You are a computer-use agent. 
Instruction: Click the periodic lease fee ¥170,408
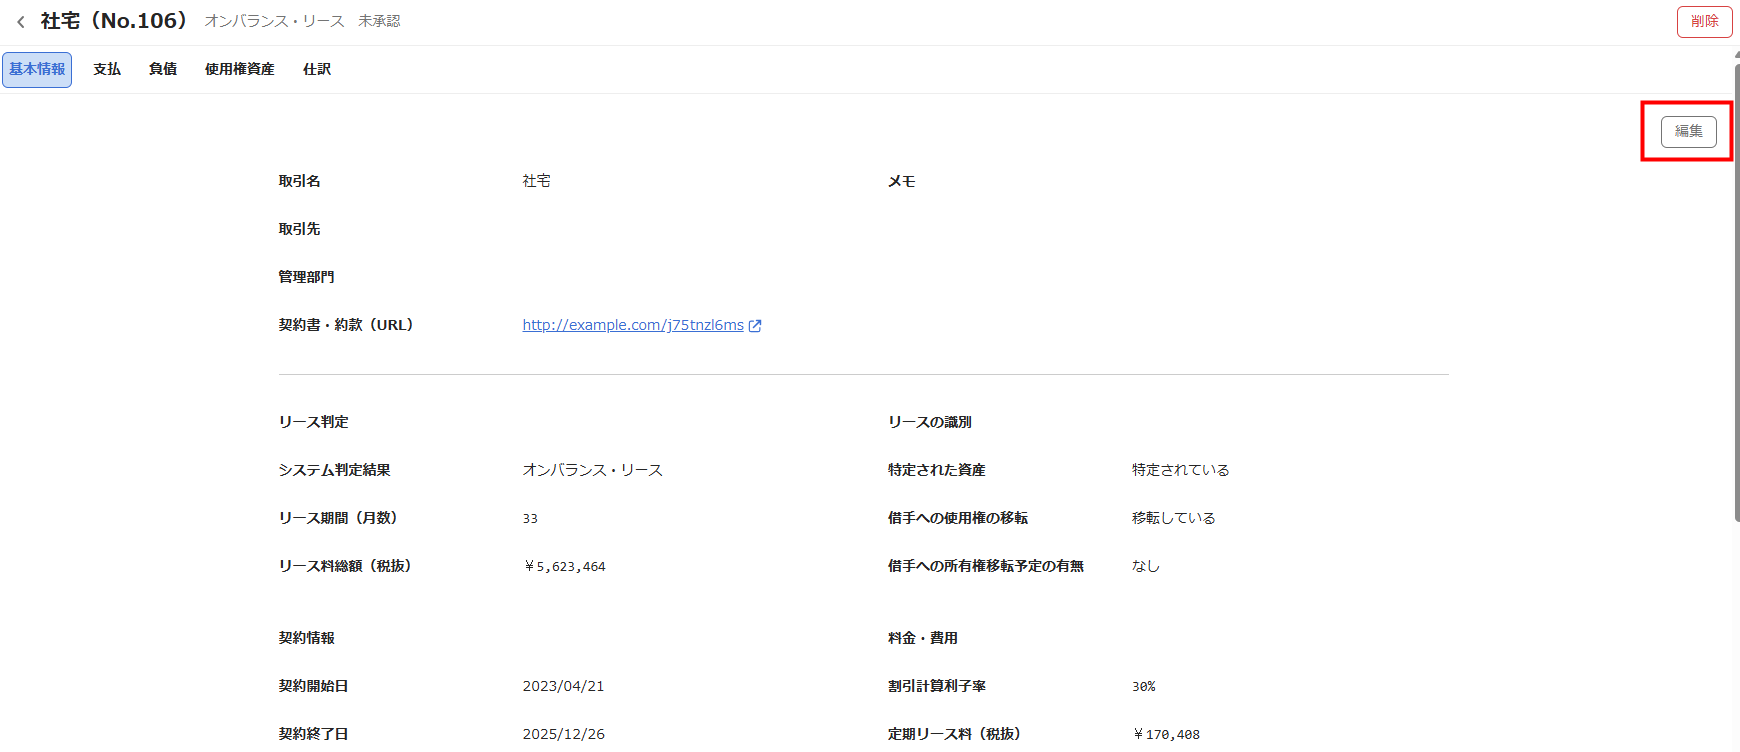[1166, 735]
